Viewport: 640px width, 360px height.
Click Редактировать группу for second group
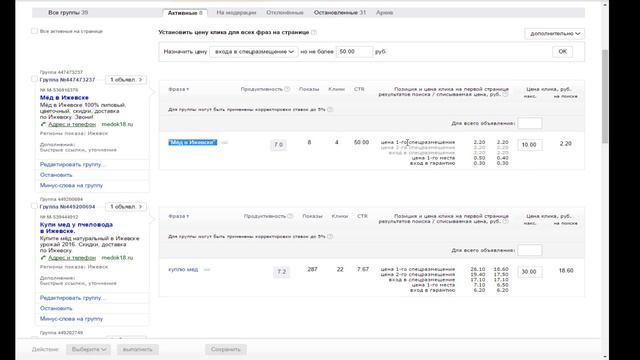pyautogui.click(x=72, y=298)
